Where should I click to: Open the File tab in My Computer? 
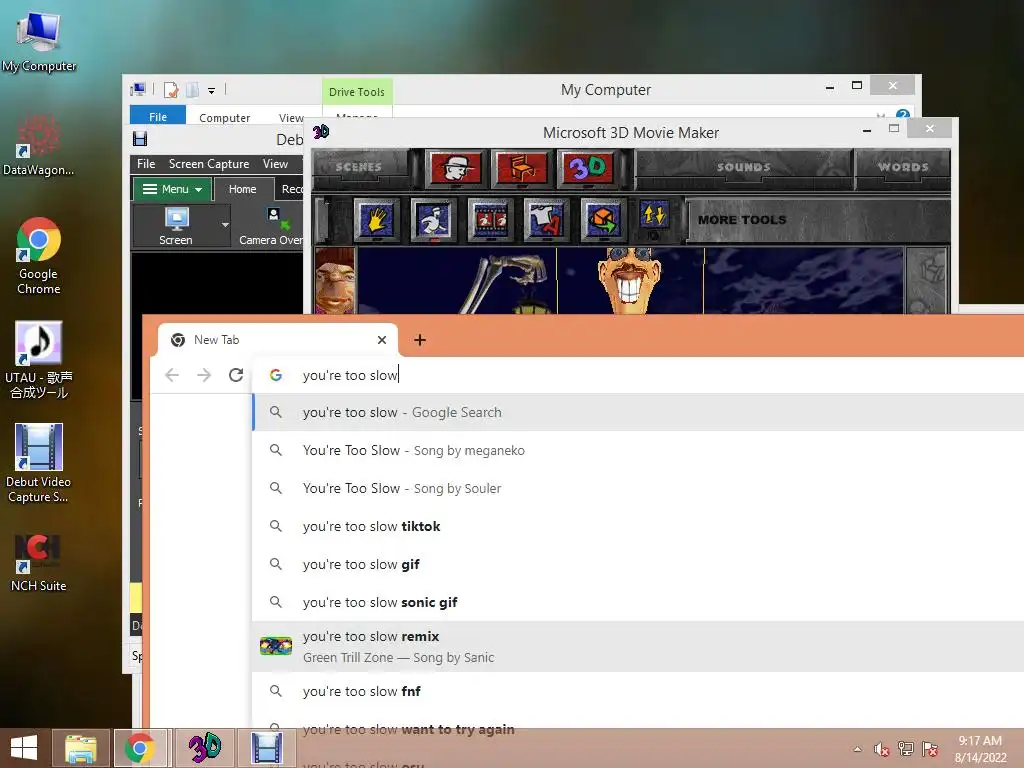[158, 116]
